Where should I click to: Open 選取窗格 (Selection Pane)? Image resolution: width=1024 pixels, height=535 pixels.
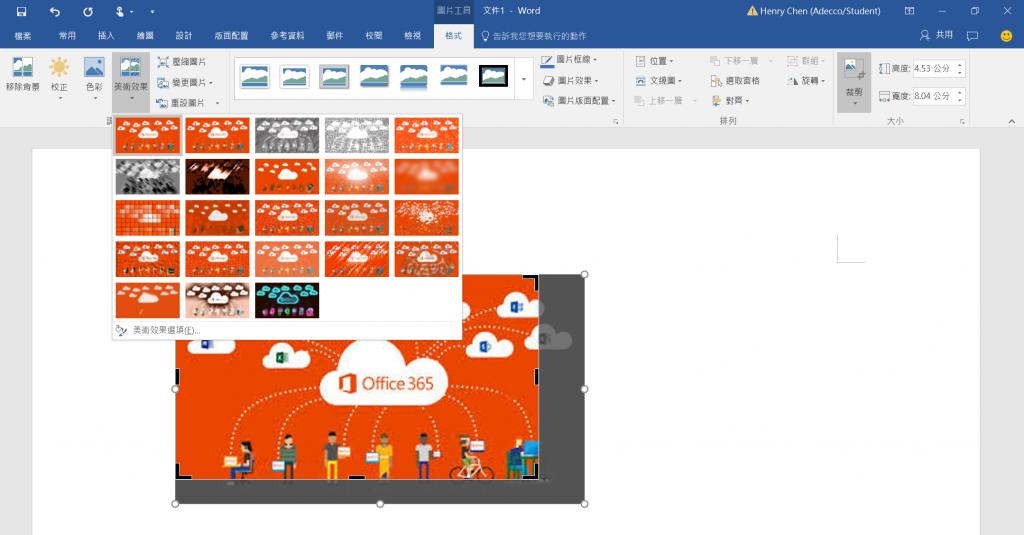coord(735,80)
